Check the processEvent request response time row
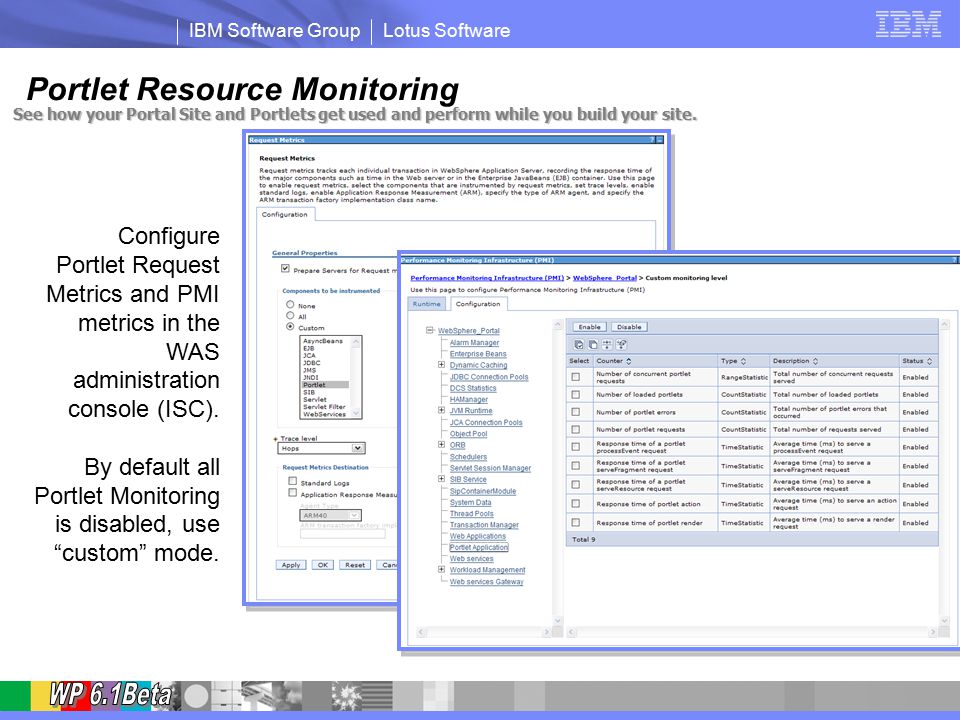This screenshot has width=960, height=720. [576, 447]
